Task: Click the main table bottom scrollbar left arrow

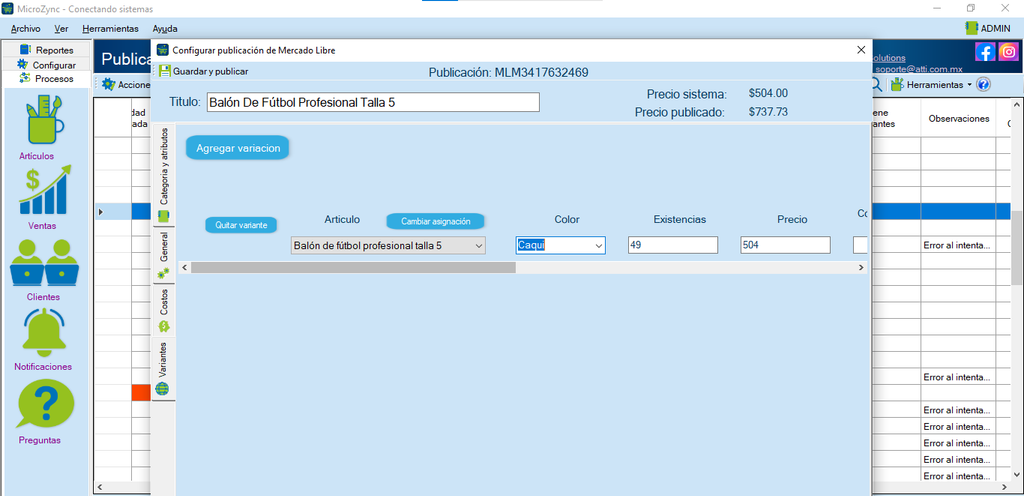Action: point(99,488)
